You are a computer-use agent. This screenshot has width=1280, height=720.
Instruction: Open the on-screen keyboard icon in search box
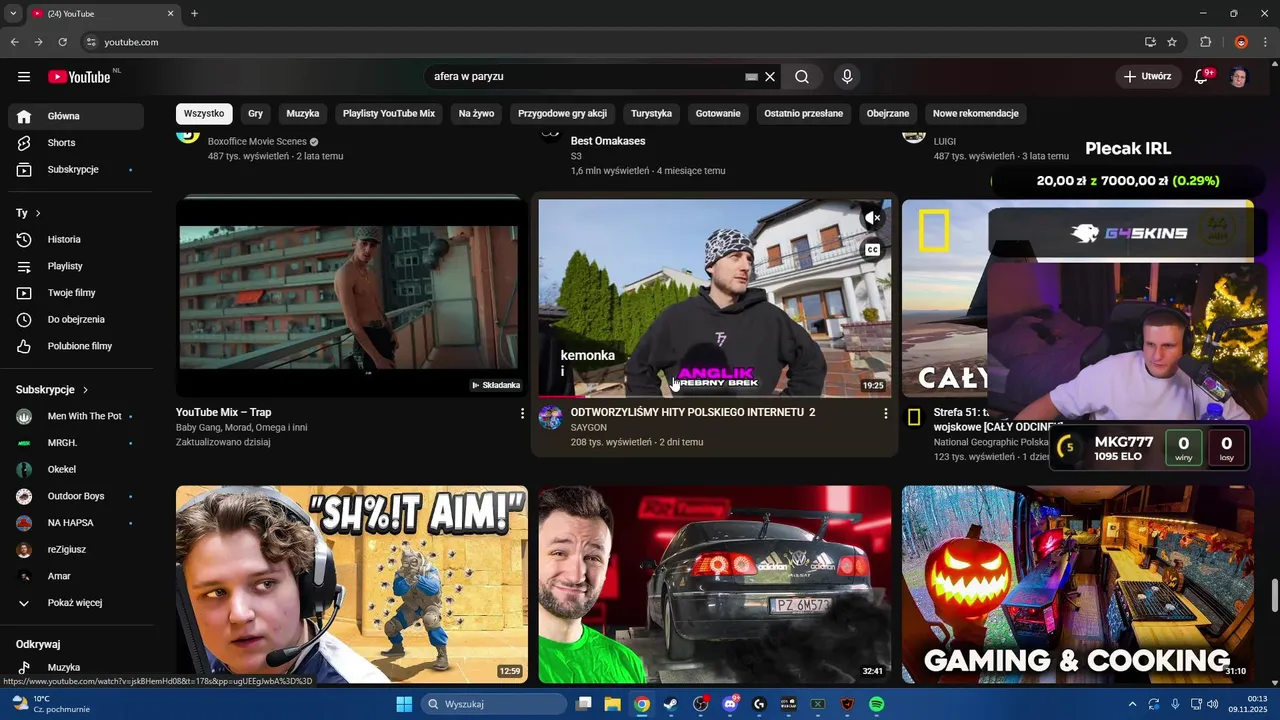pos(752,77)
